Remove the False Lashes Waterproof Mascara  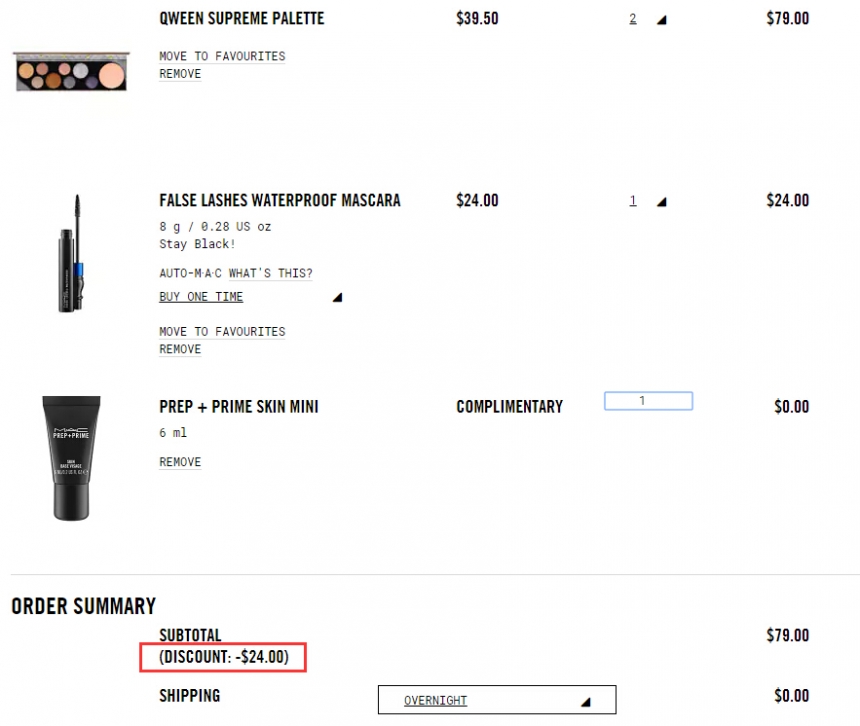pos(179,349)
